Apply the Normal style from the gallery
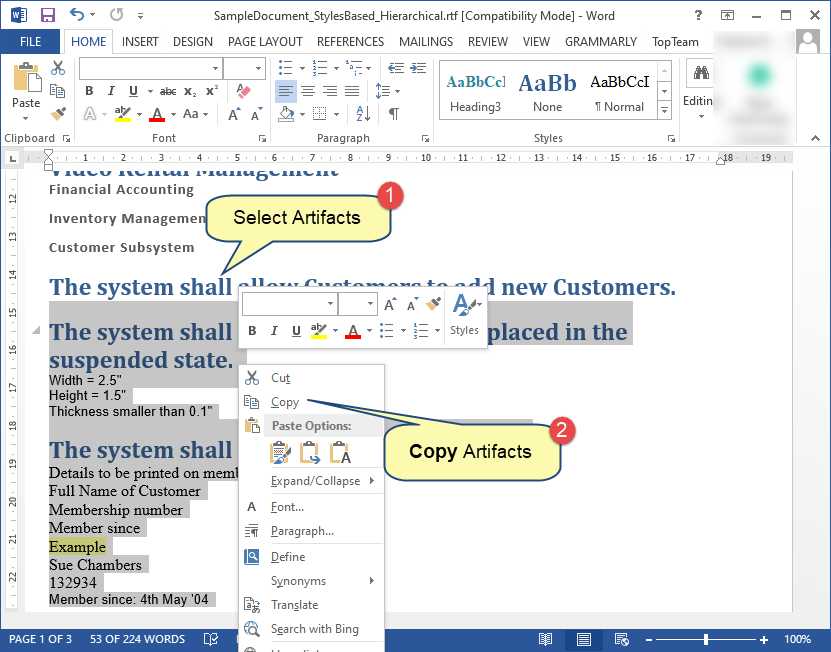 (620, 91)
